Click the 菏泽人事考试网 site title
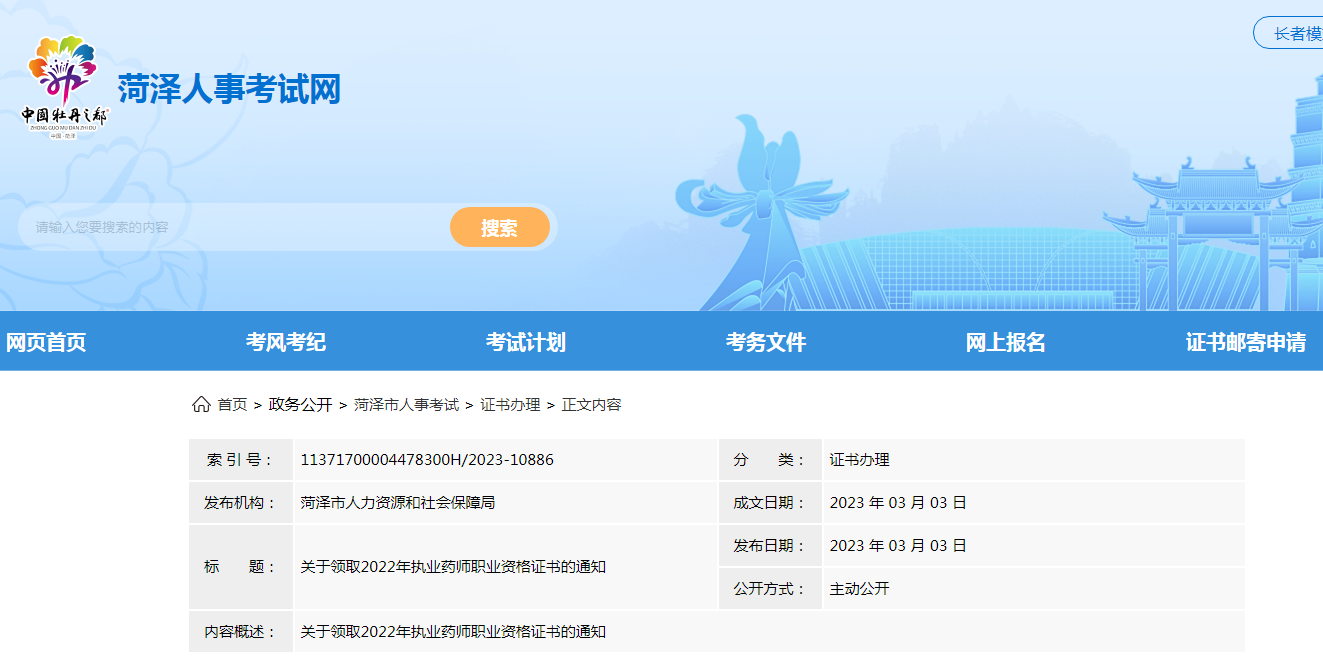Viewport: 1323px width, 658px height. pos(229,90)
